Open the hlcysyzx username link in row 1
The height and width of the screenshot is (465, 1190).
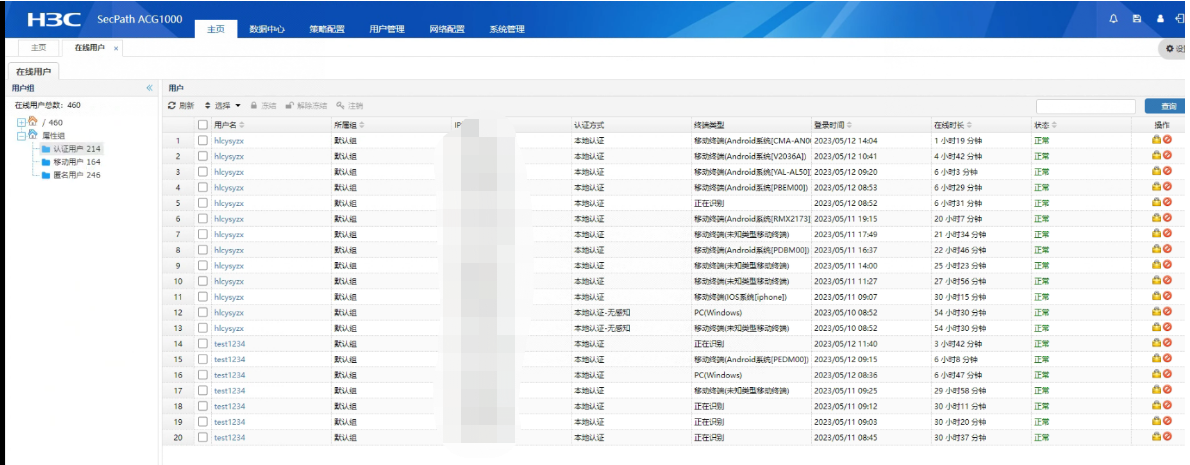click(x=229, y=140)
